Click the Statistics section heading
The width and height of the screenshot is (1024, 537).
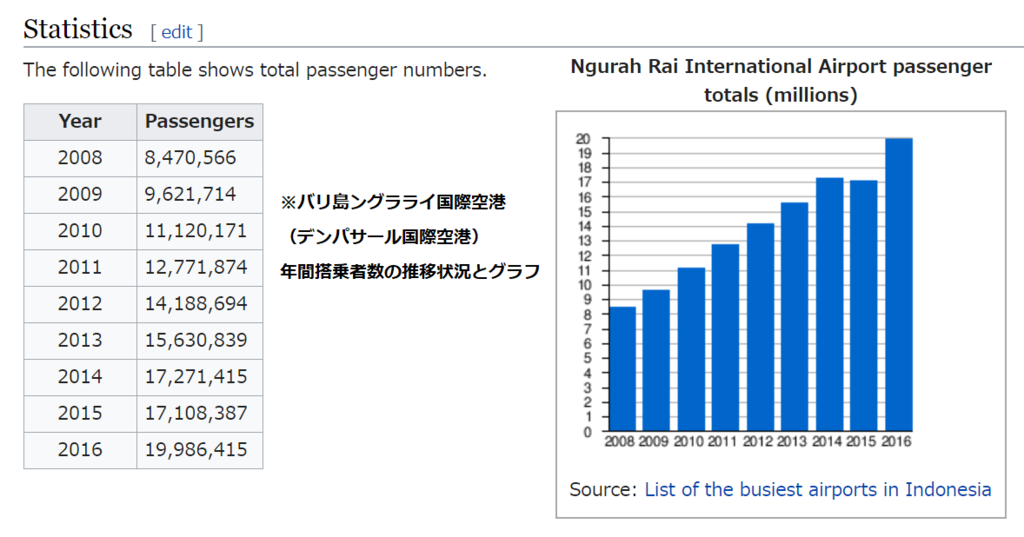point(78,29)
